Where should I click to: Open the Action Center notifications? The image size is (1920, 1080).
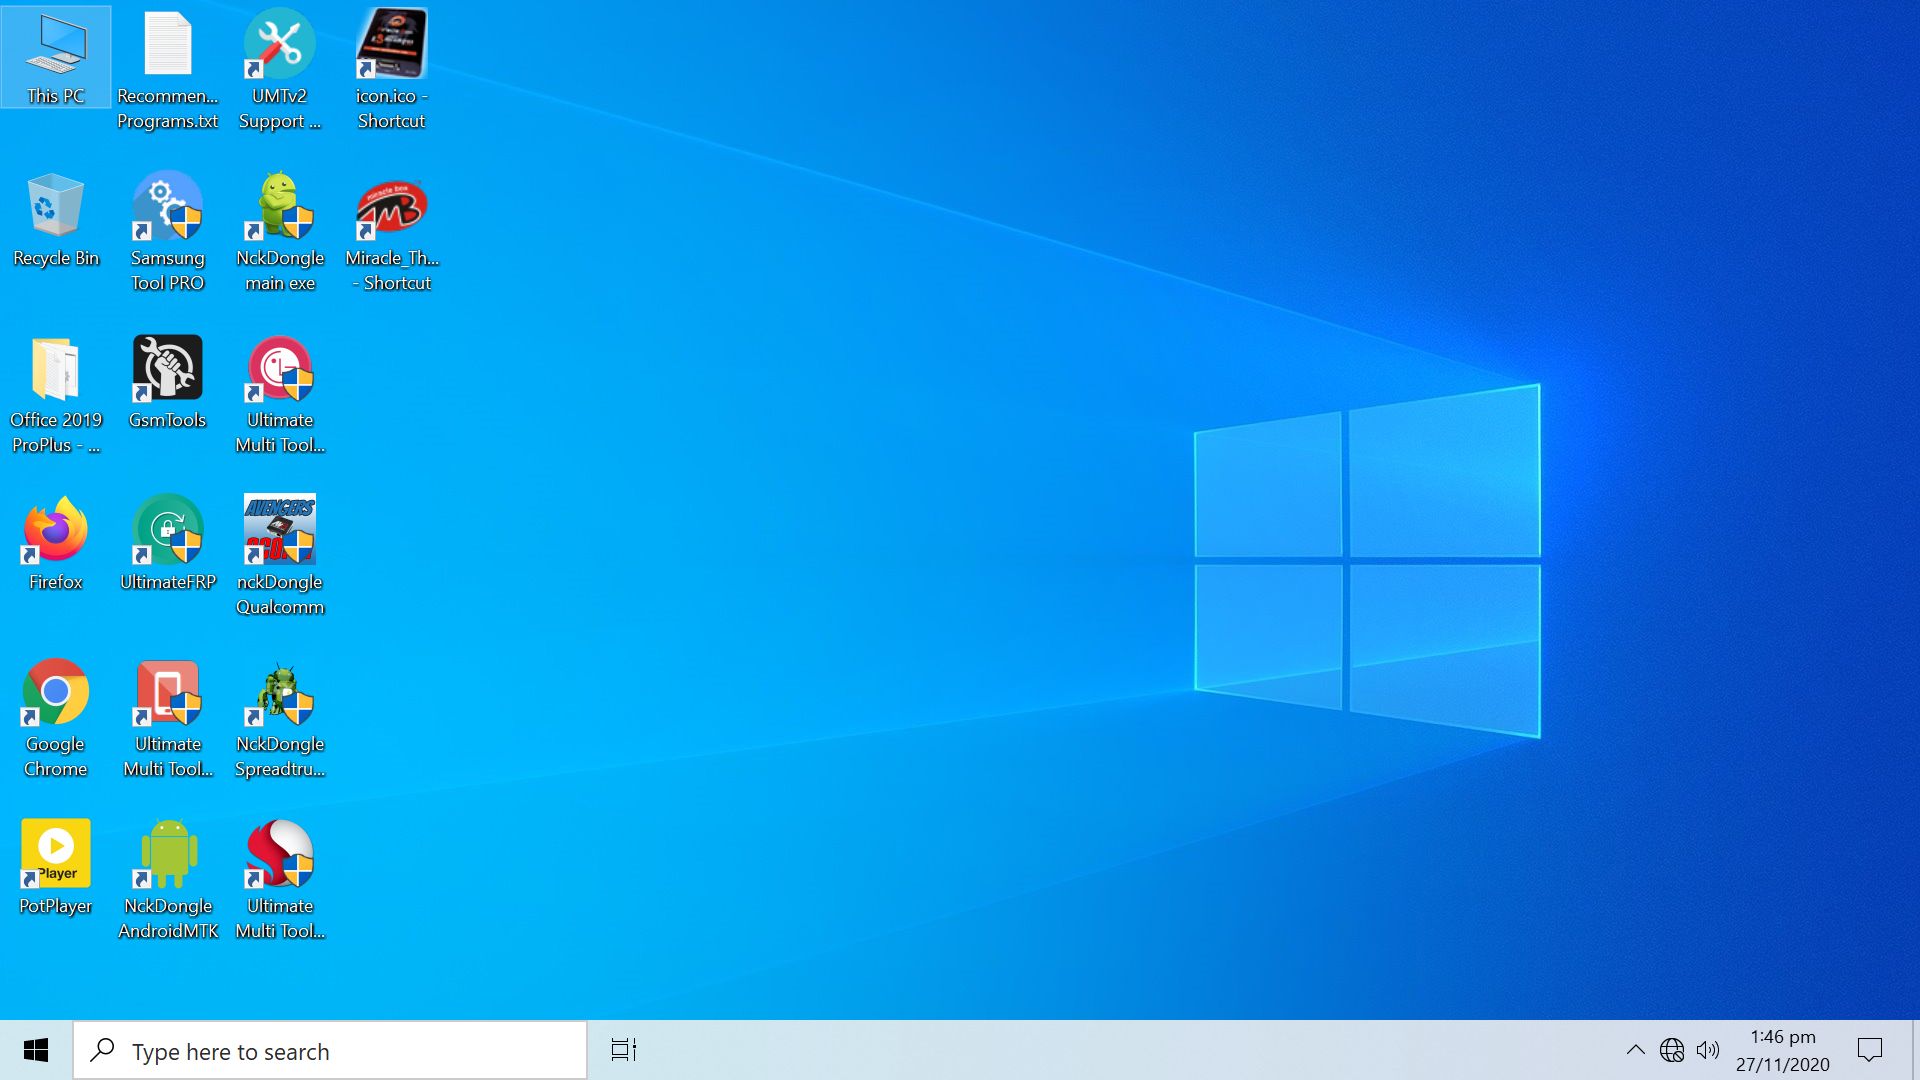coord(1869,1050)
